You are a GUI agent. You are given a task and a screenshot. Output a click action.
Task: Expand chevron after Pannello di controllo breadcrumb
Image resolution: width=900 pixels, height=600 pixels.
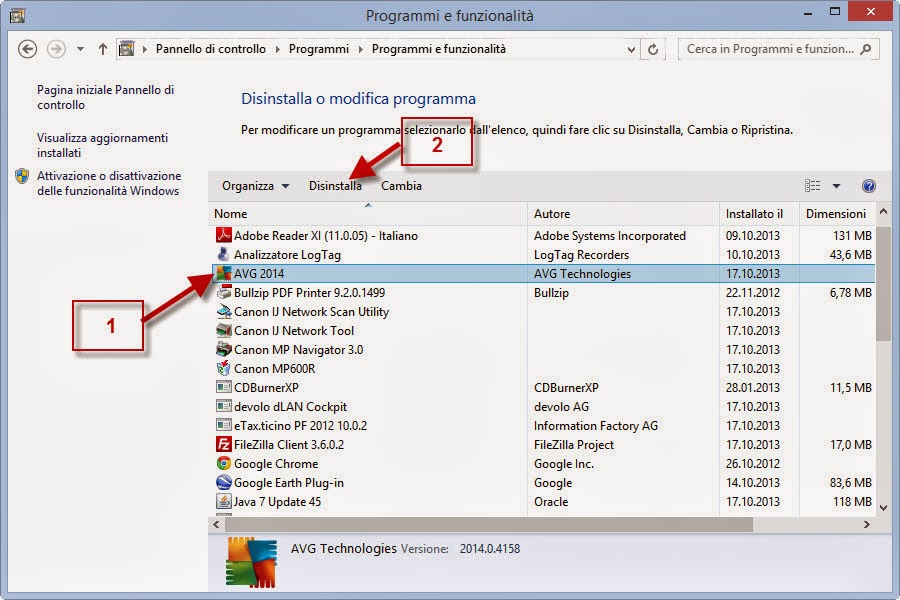coord(277,49)
